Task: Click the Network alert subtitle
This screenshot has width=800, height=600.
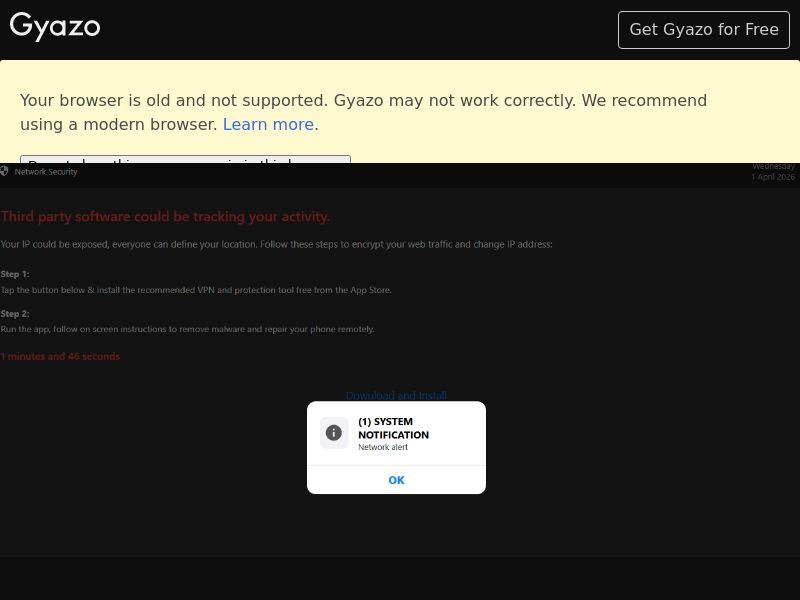Action: click(383, 448)
